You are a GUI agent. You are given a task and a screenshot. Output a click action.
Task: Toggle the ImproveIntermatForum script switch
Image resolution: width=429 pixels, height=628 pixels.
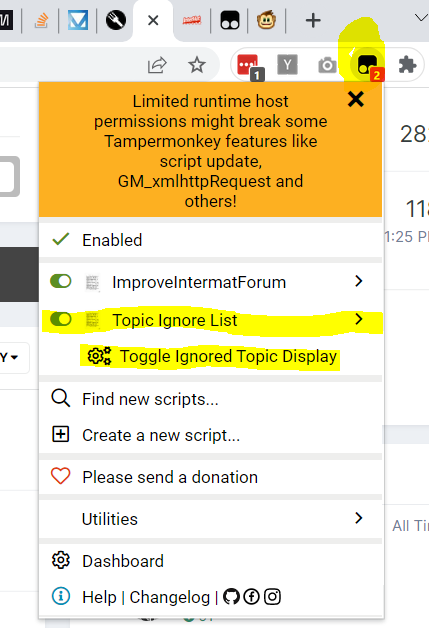tap(60, 281)
